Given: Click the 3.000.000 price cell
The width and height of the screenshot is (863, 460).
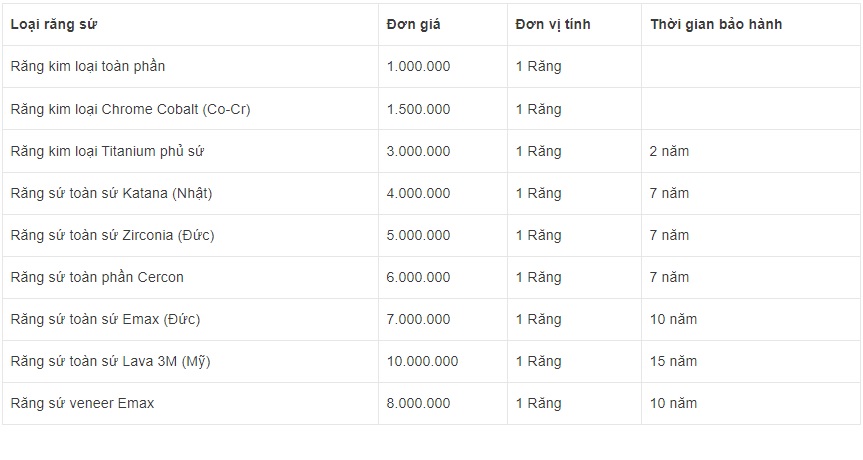Looking at the screenshot, I should [418, 151].
